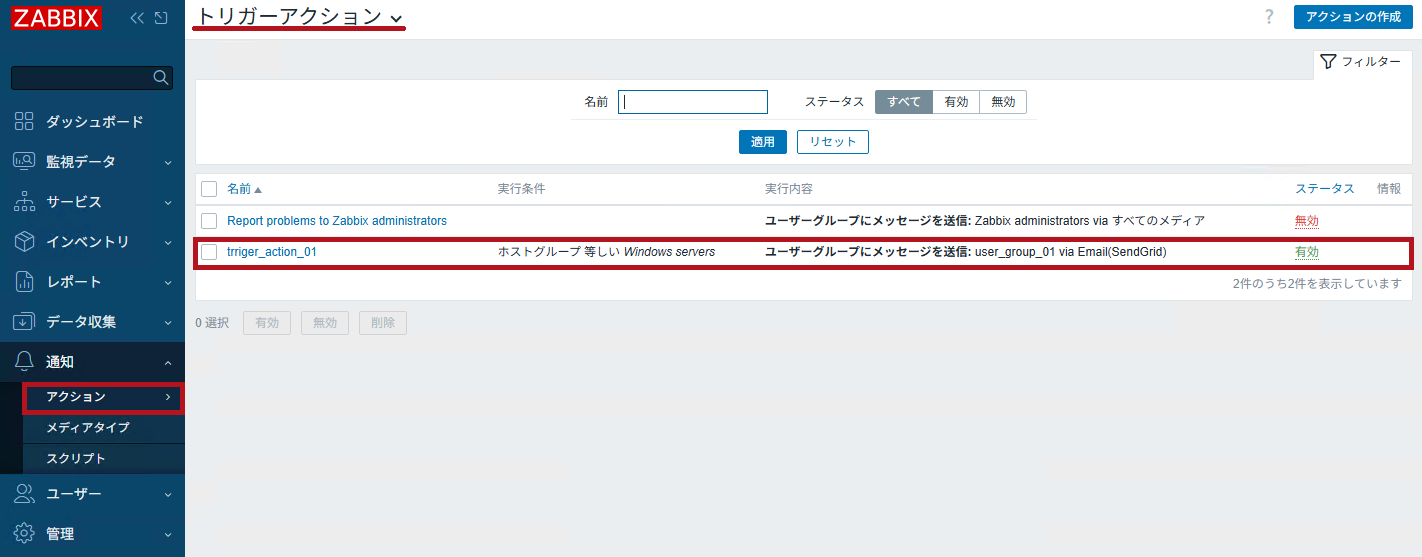The height and width of the screenshot is (557, 1422).
Task: Click the bulk 削除 button
Action: point(383,323)
